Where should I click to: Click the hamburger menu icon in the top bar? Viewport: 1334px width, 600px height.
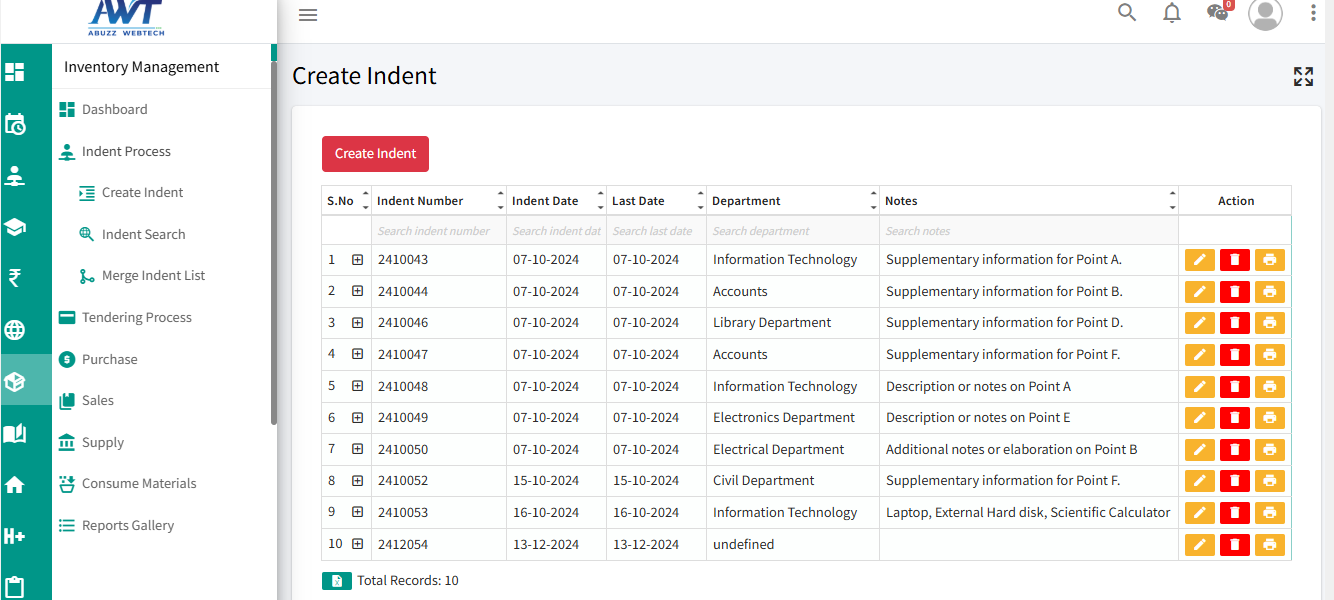pos(308,15)
